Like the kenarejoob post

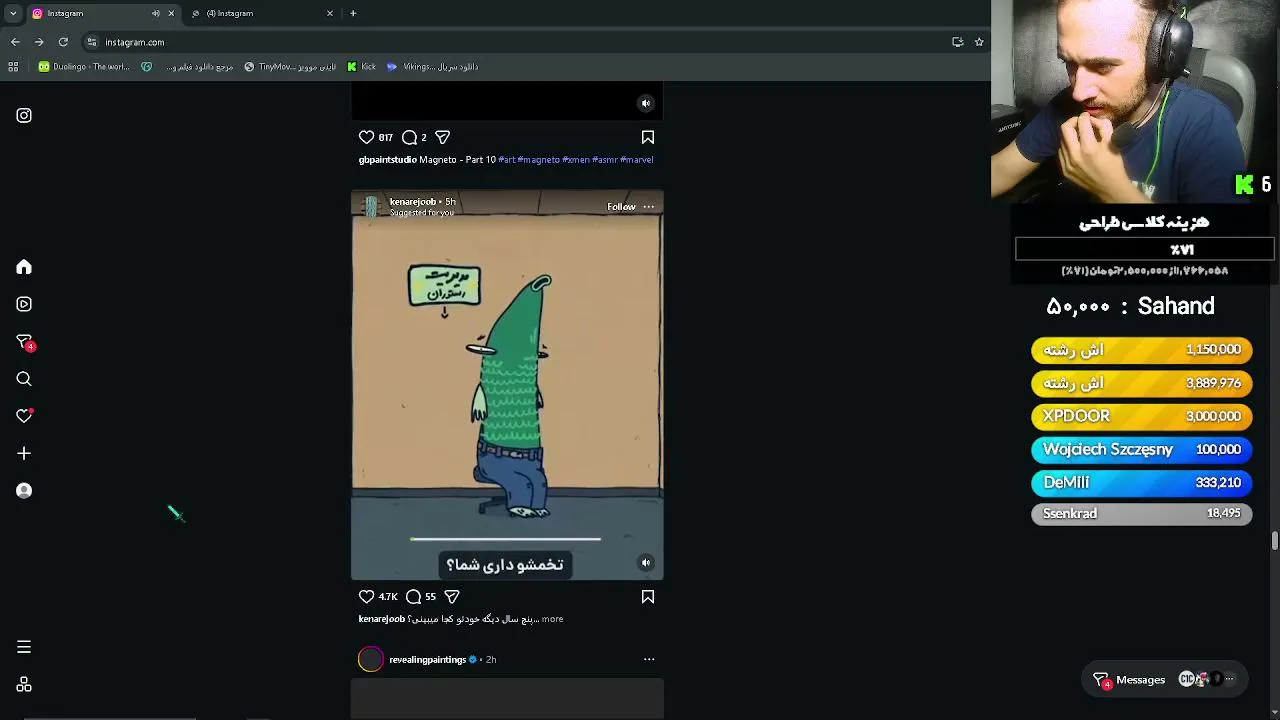click(x=366, y=597)
